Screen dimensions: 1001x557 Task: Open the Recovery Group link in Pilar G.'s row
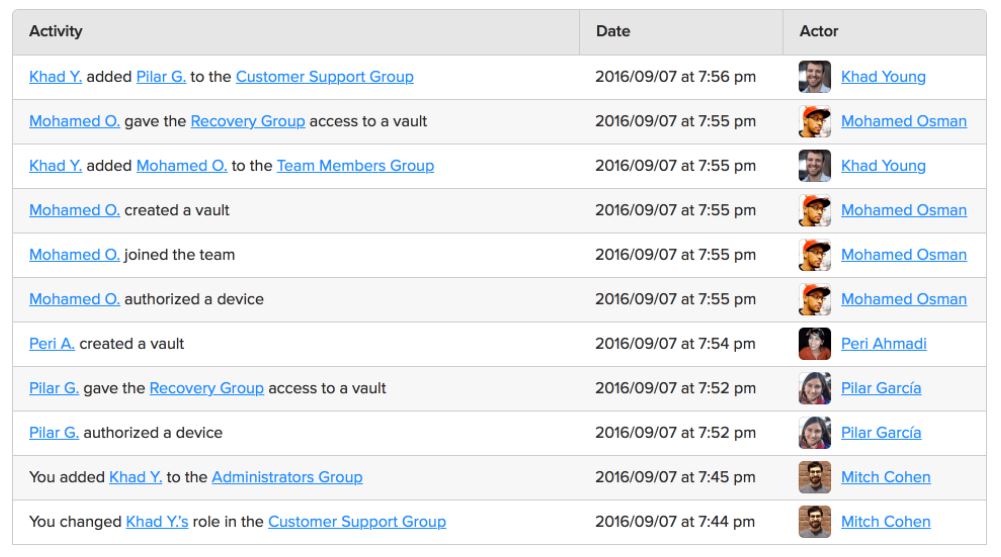point(206,389)
